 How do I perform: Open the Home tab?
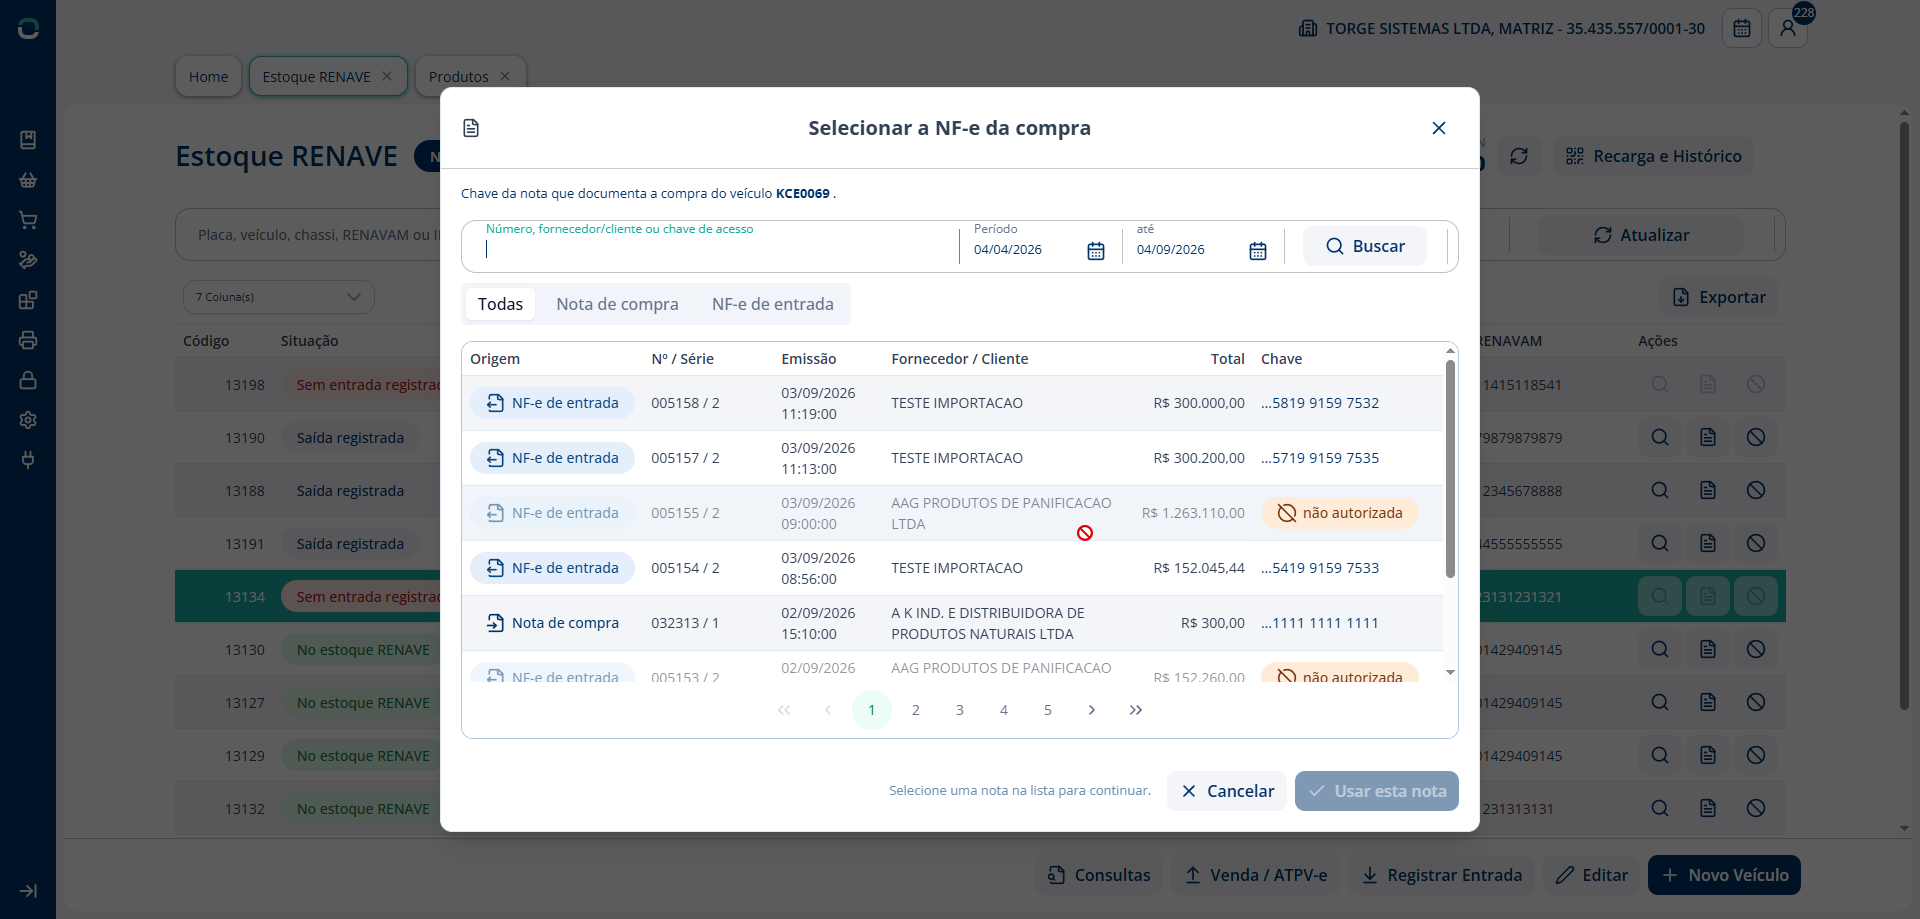coord(208,76)
